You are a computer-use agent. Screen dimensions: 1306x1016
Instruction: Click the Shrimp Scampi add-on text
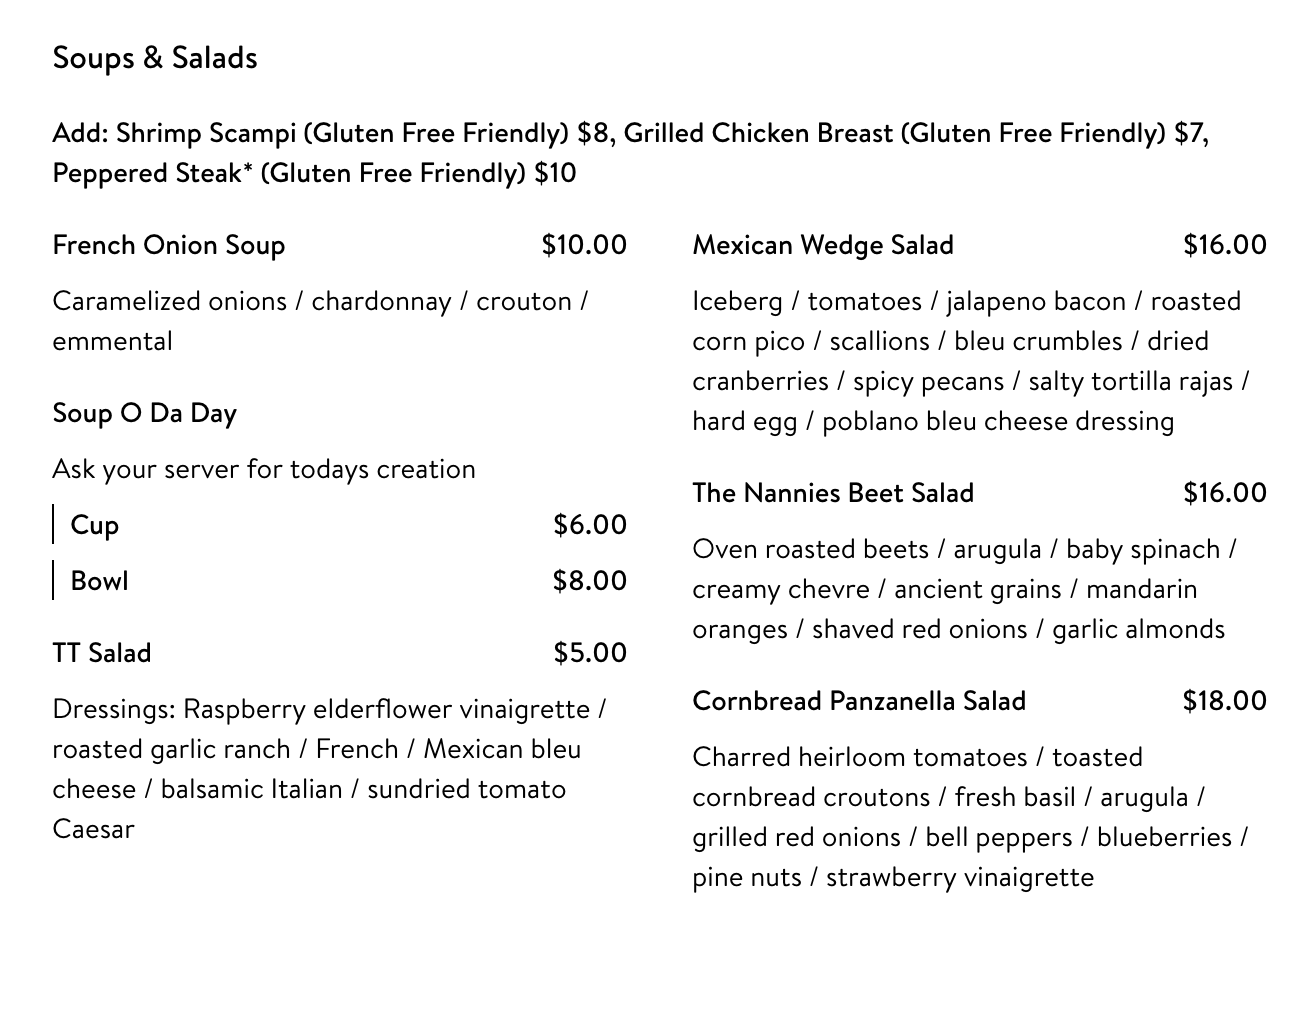point(340,133)
